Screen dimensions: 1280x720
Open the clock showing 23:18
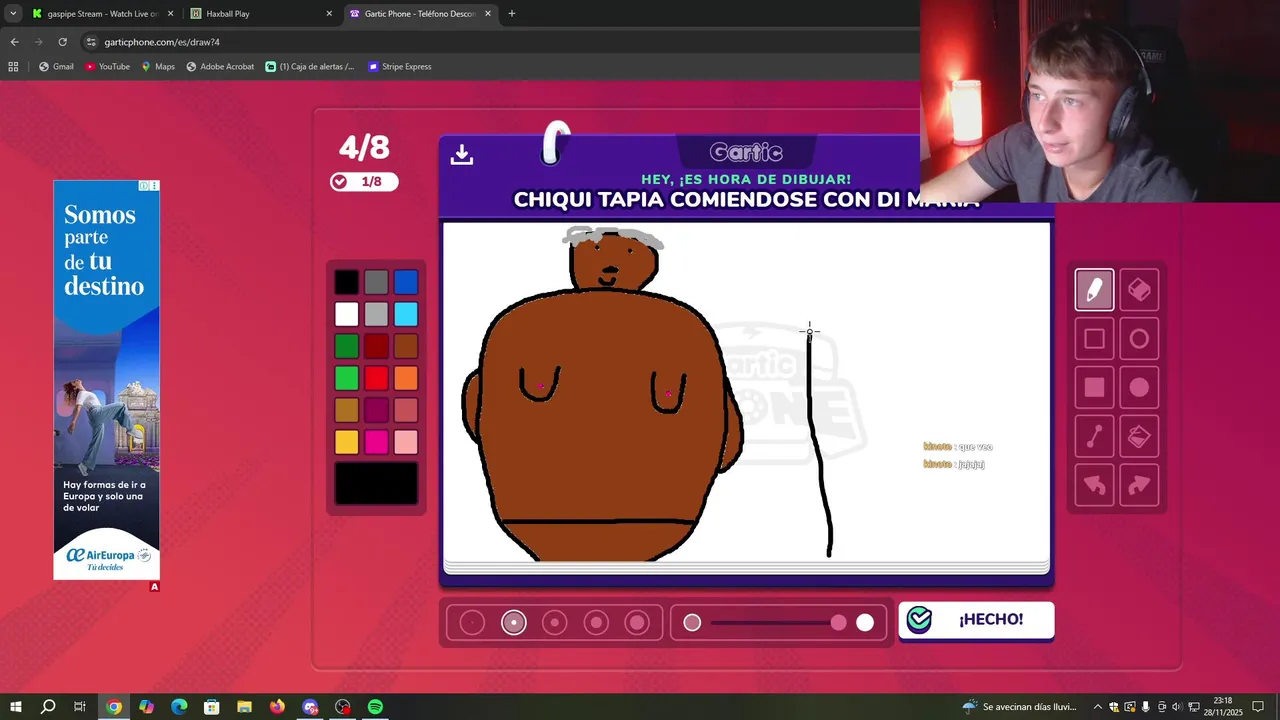point(1224,707)
